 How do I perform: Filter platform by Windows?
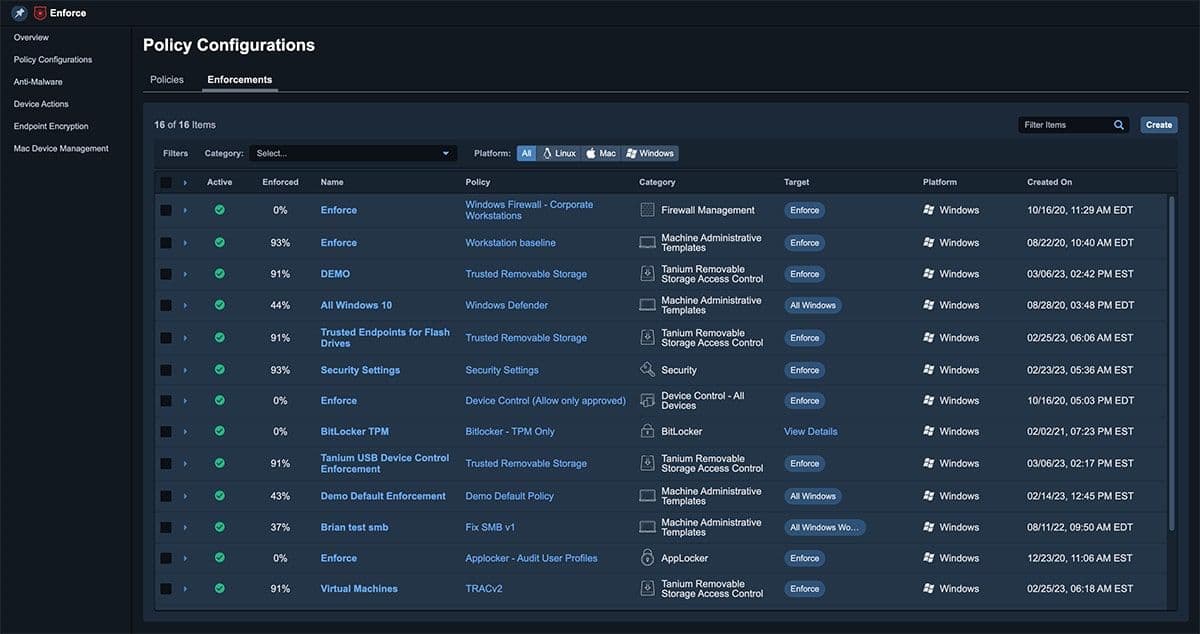[x=650, y=153]
